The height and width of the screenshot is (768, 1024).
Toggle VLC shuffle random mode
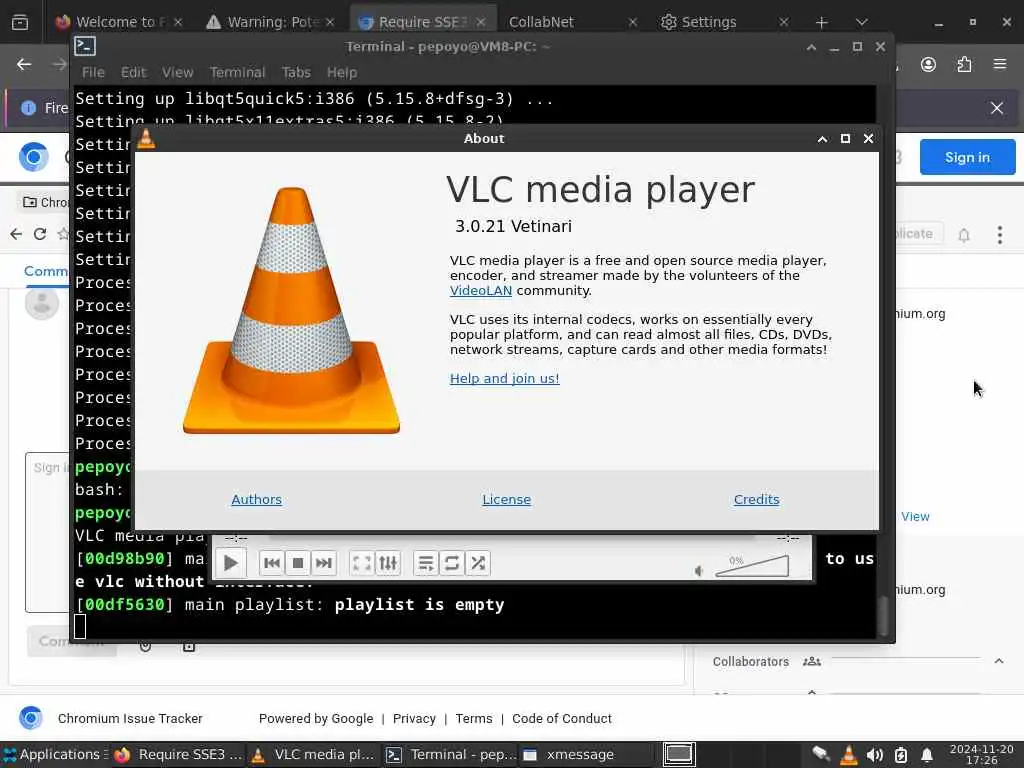click(478, 563)
